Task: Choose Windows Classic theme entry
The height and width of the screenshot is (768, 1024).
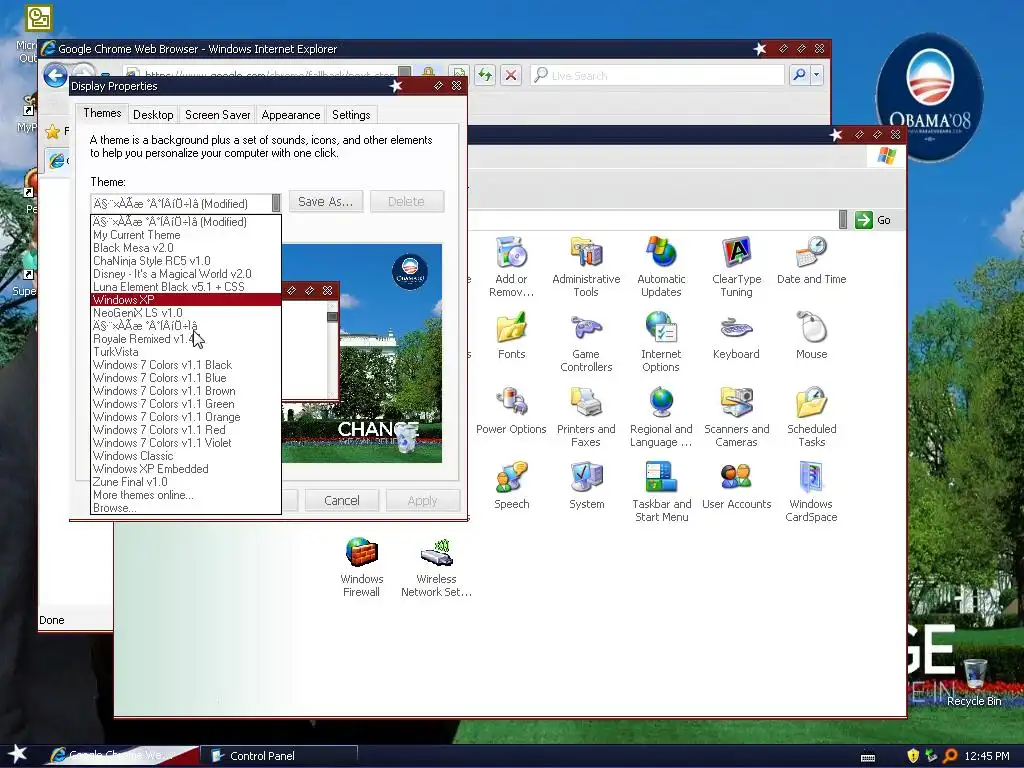Action: click(x=186, y=456)
